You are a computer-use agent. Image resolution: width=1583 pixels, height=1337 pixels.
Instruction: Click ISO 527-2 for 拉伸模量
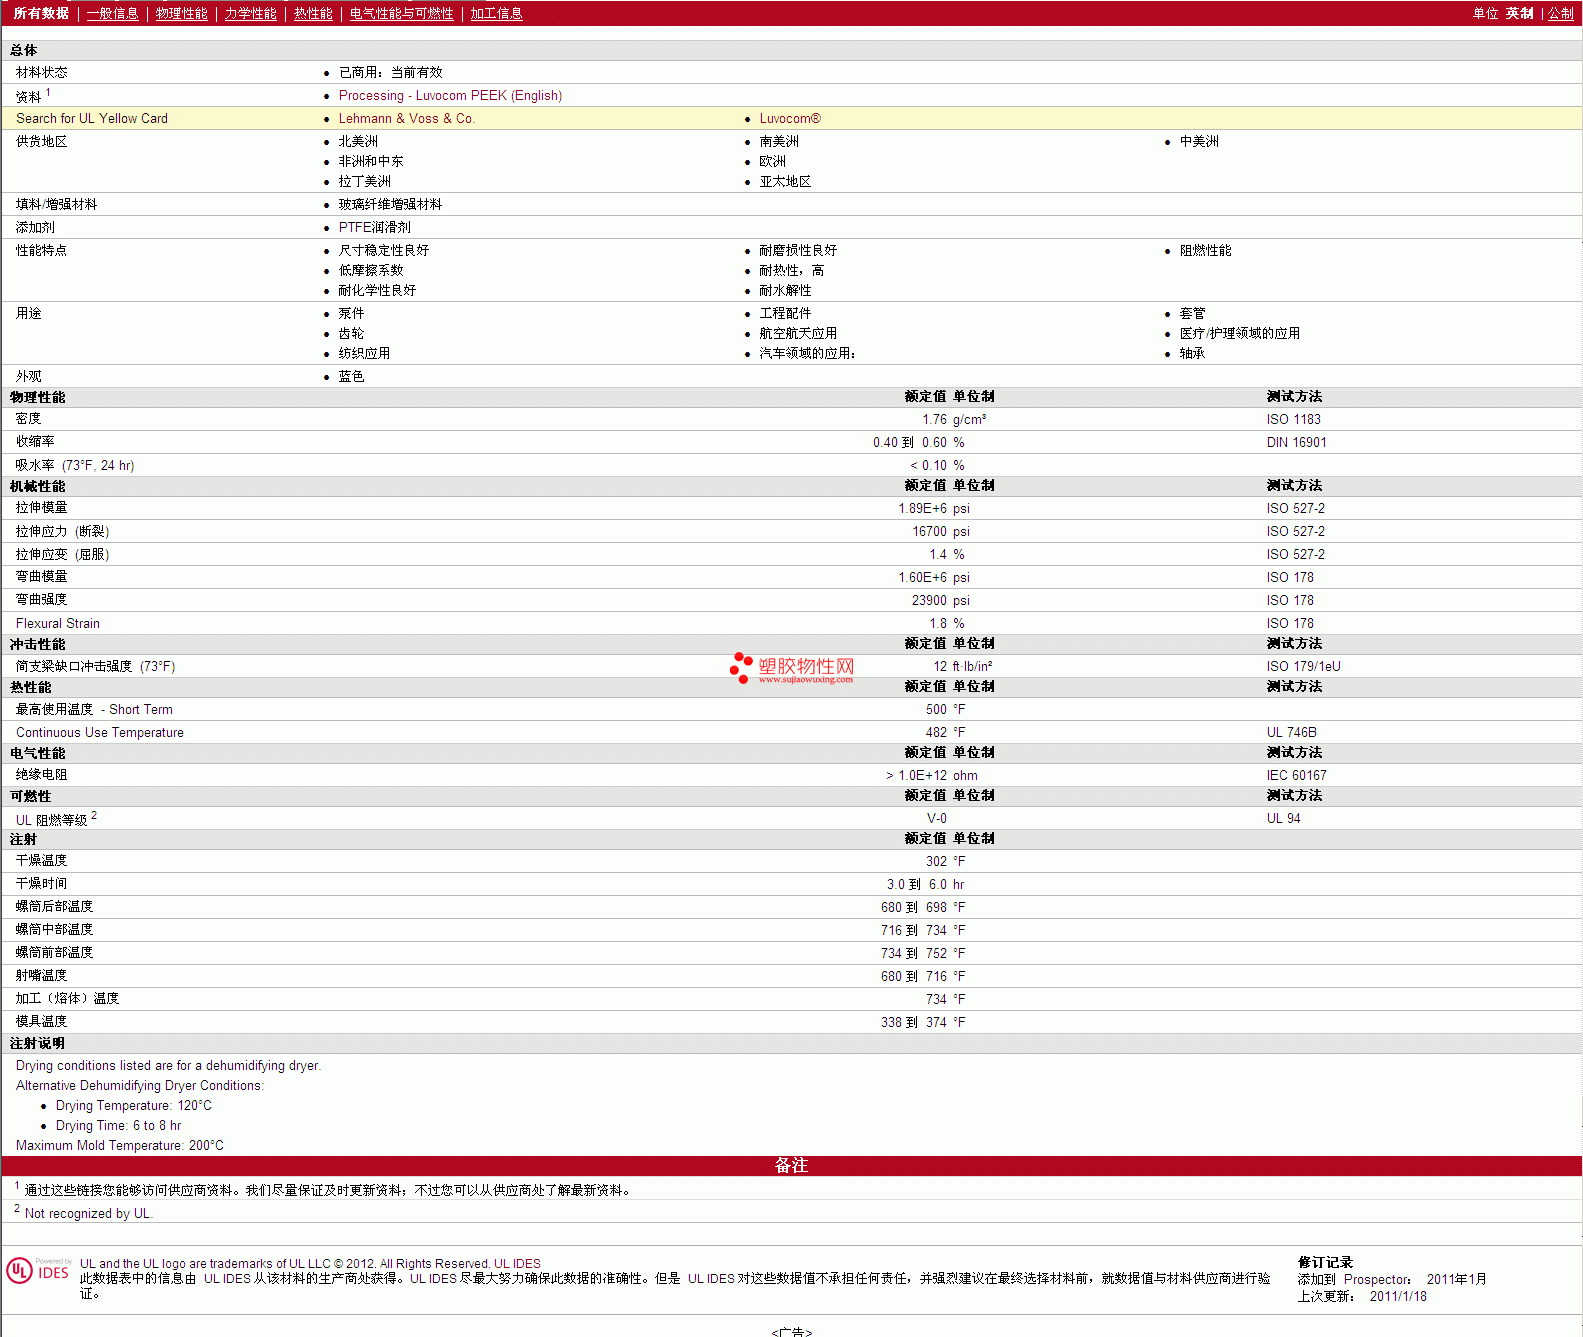click(x=1295, y=508)
